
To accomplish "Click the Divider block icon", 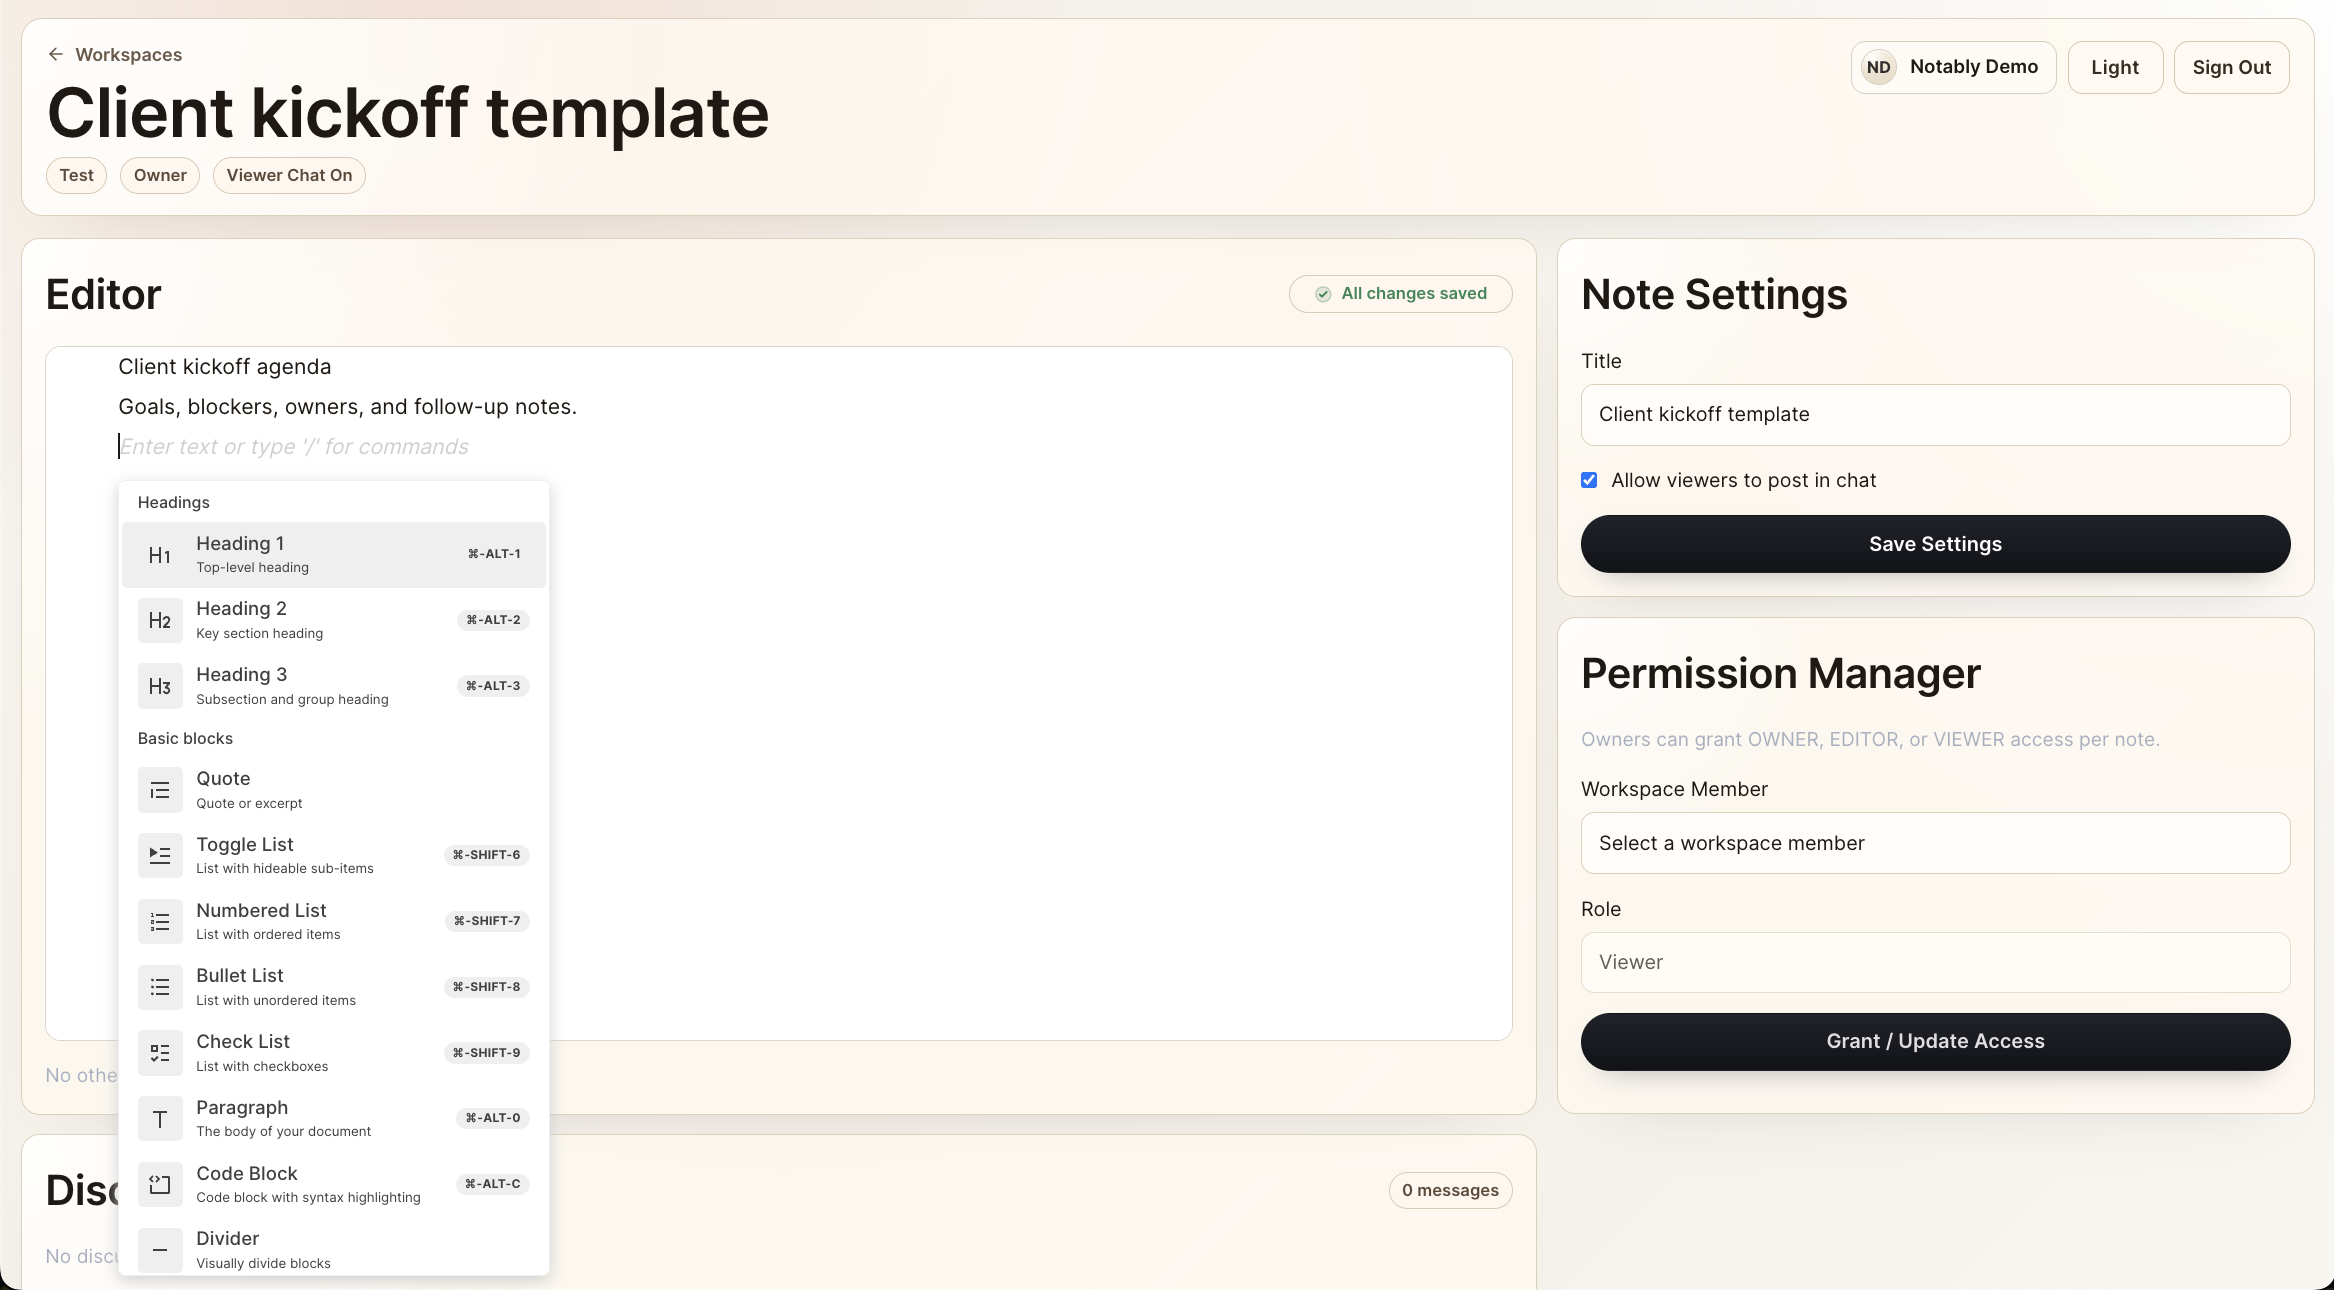I will coord(159,1250).
